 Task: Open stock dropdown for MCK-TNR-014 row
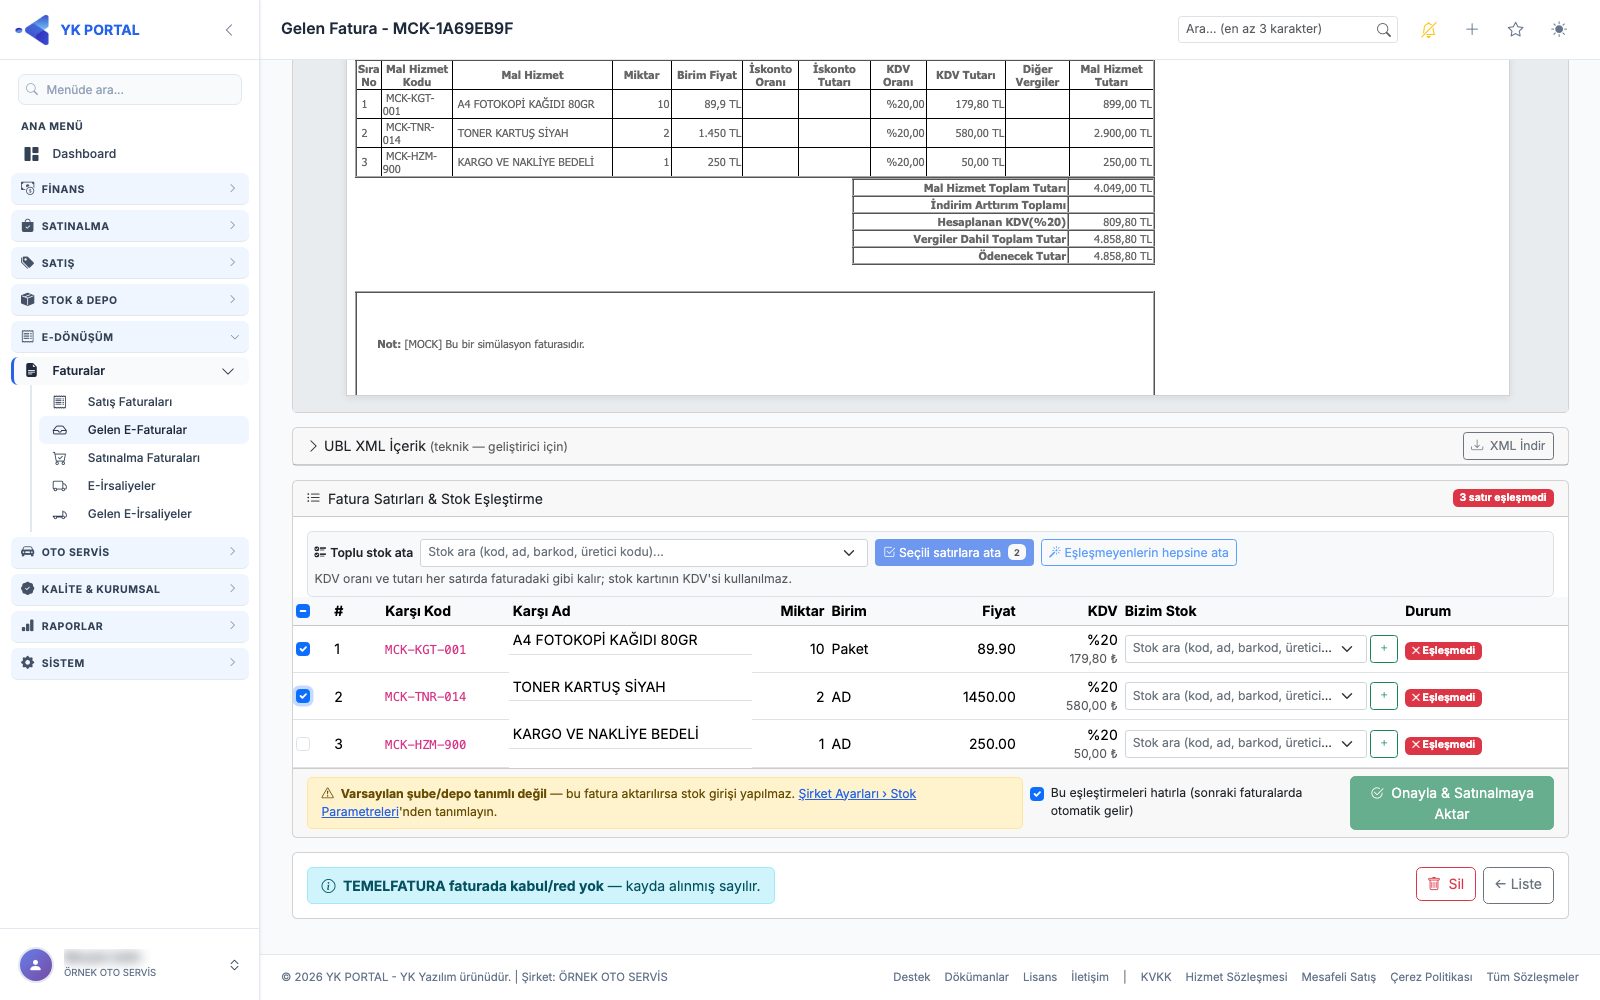point(1245,696)
